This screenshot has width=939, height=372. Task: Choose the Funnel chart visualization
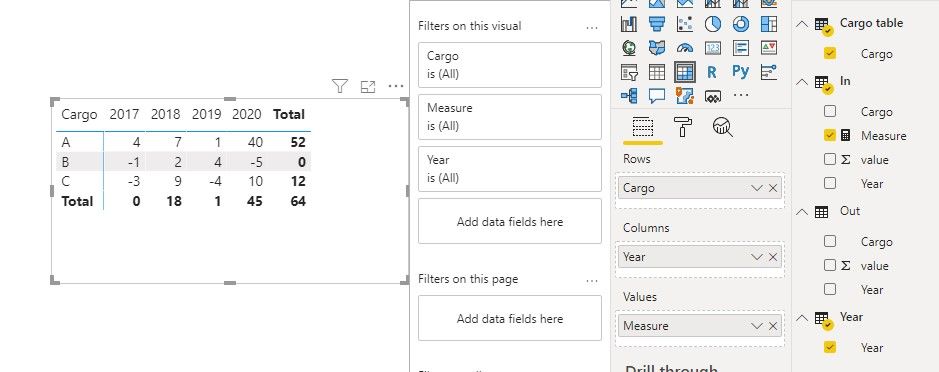(x=657, y=24)
